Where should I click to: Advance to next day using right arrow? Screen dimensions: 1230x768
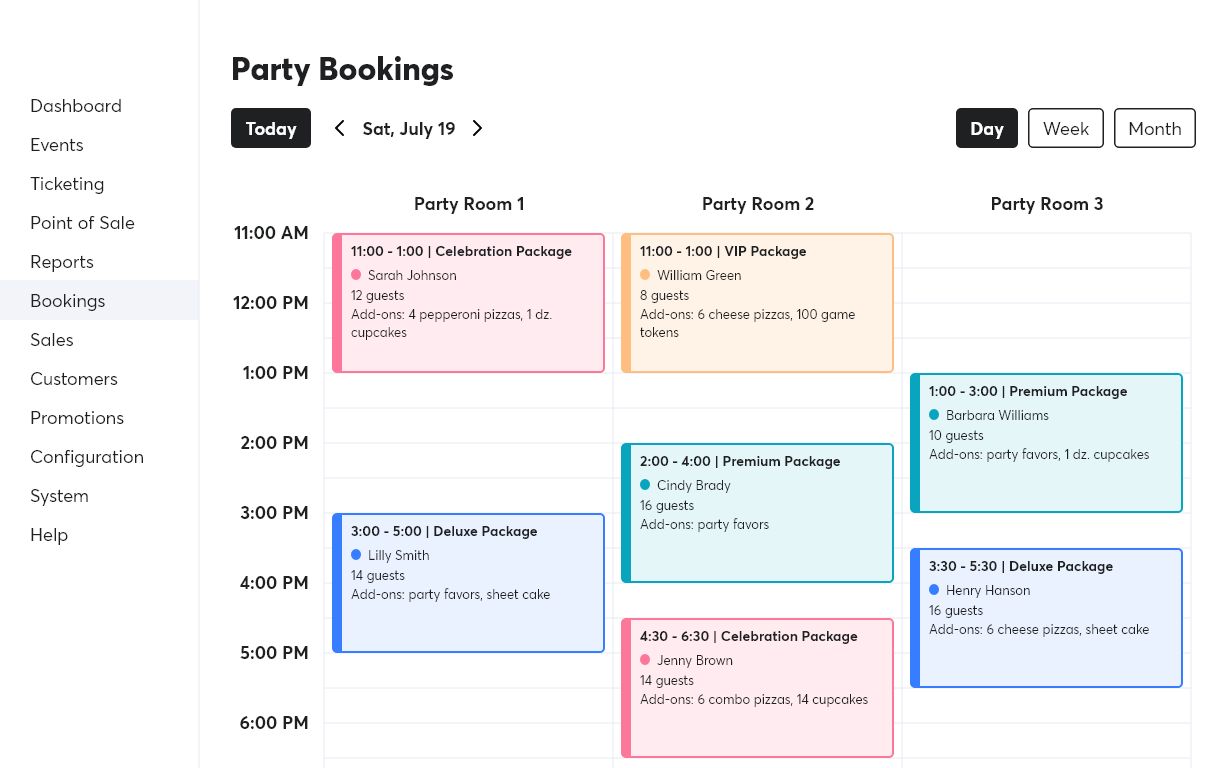tap(477, 128)
